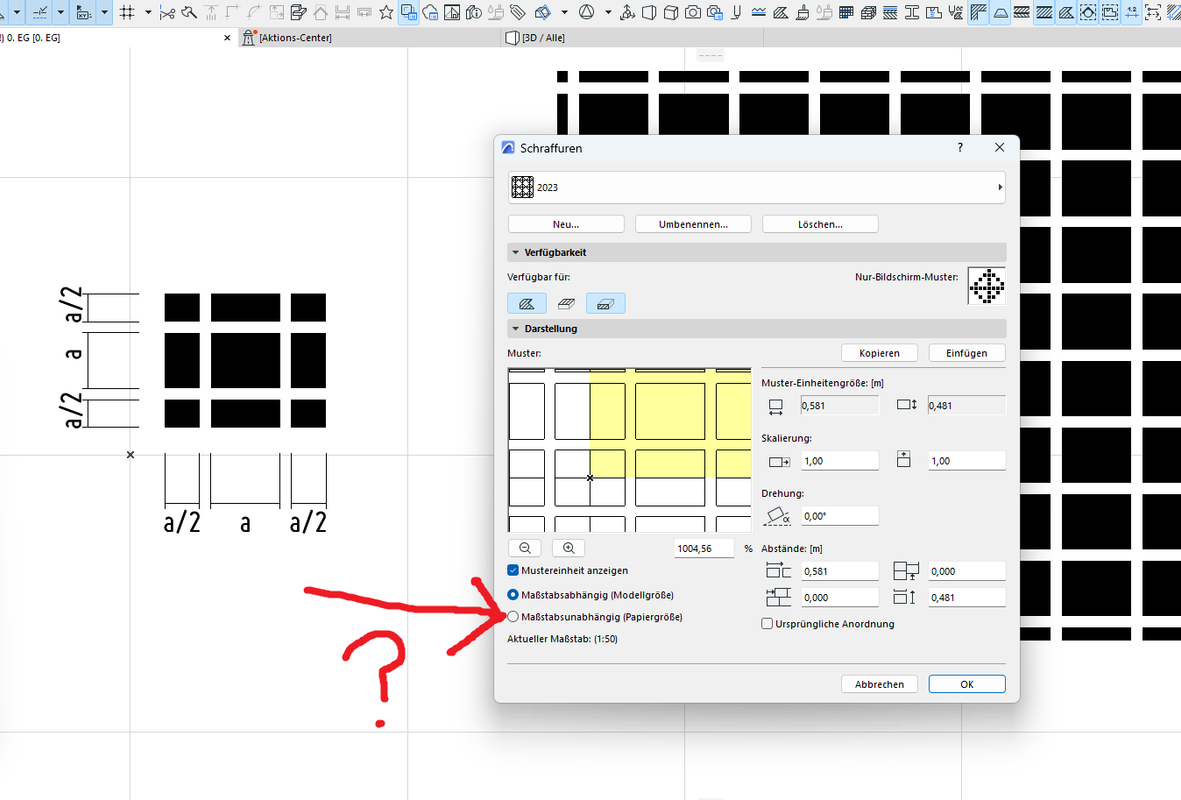Viewport: 1181px width, 800px height.
Task: Select the perspective view icon
Action: click(x=648, y=12)
